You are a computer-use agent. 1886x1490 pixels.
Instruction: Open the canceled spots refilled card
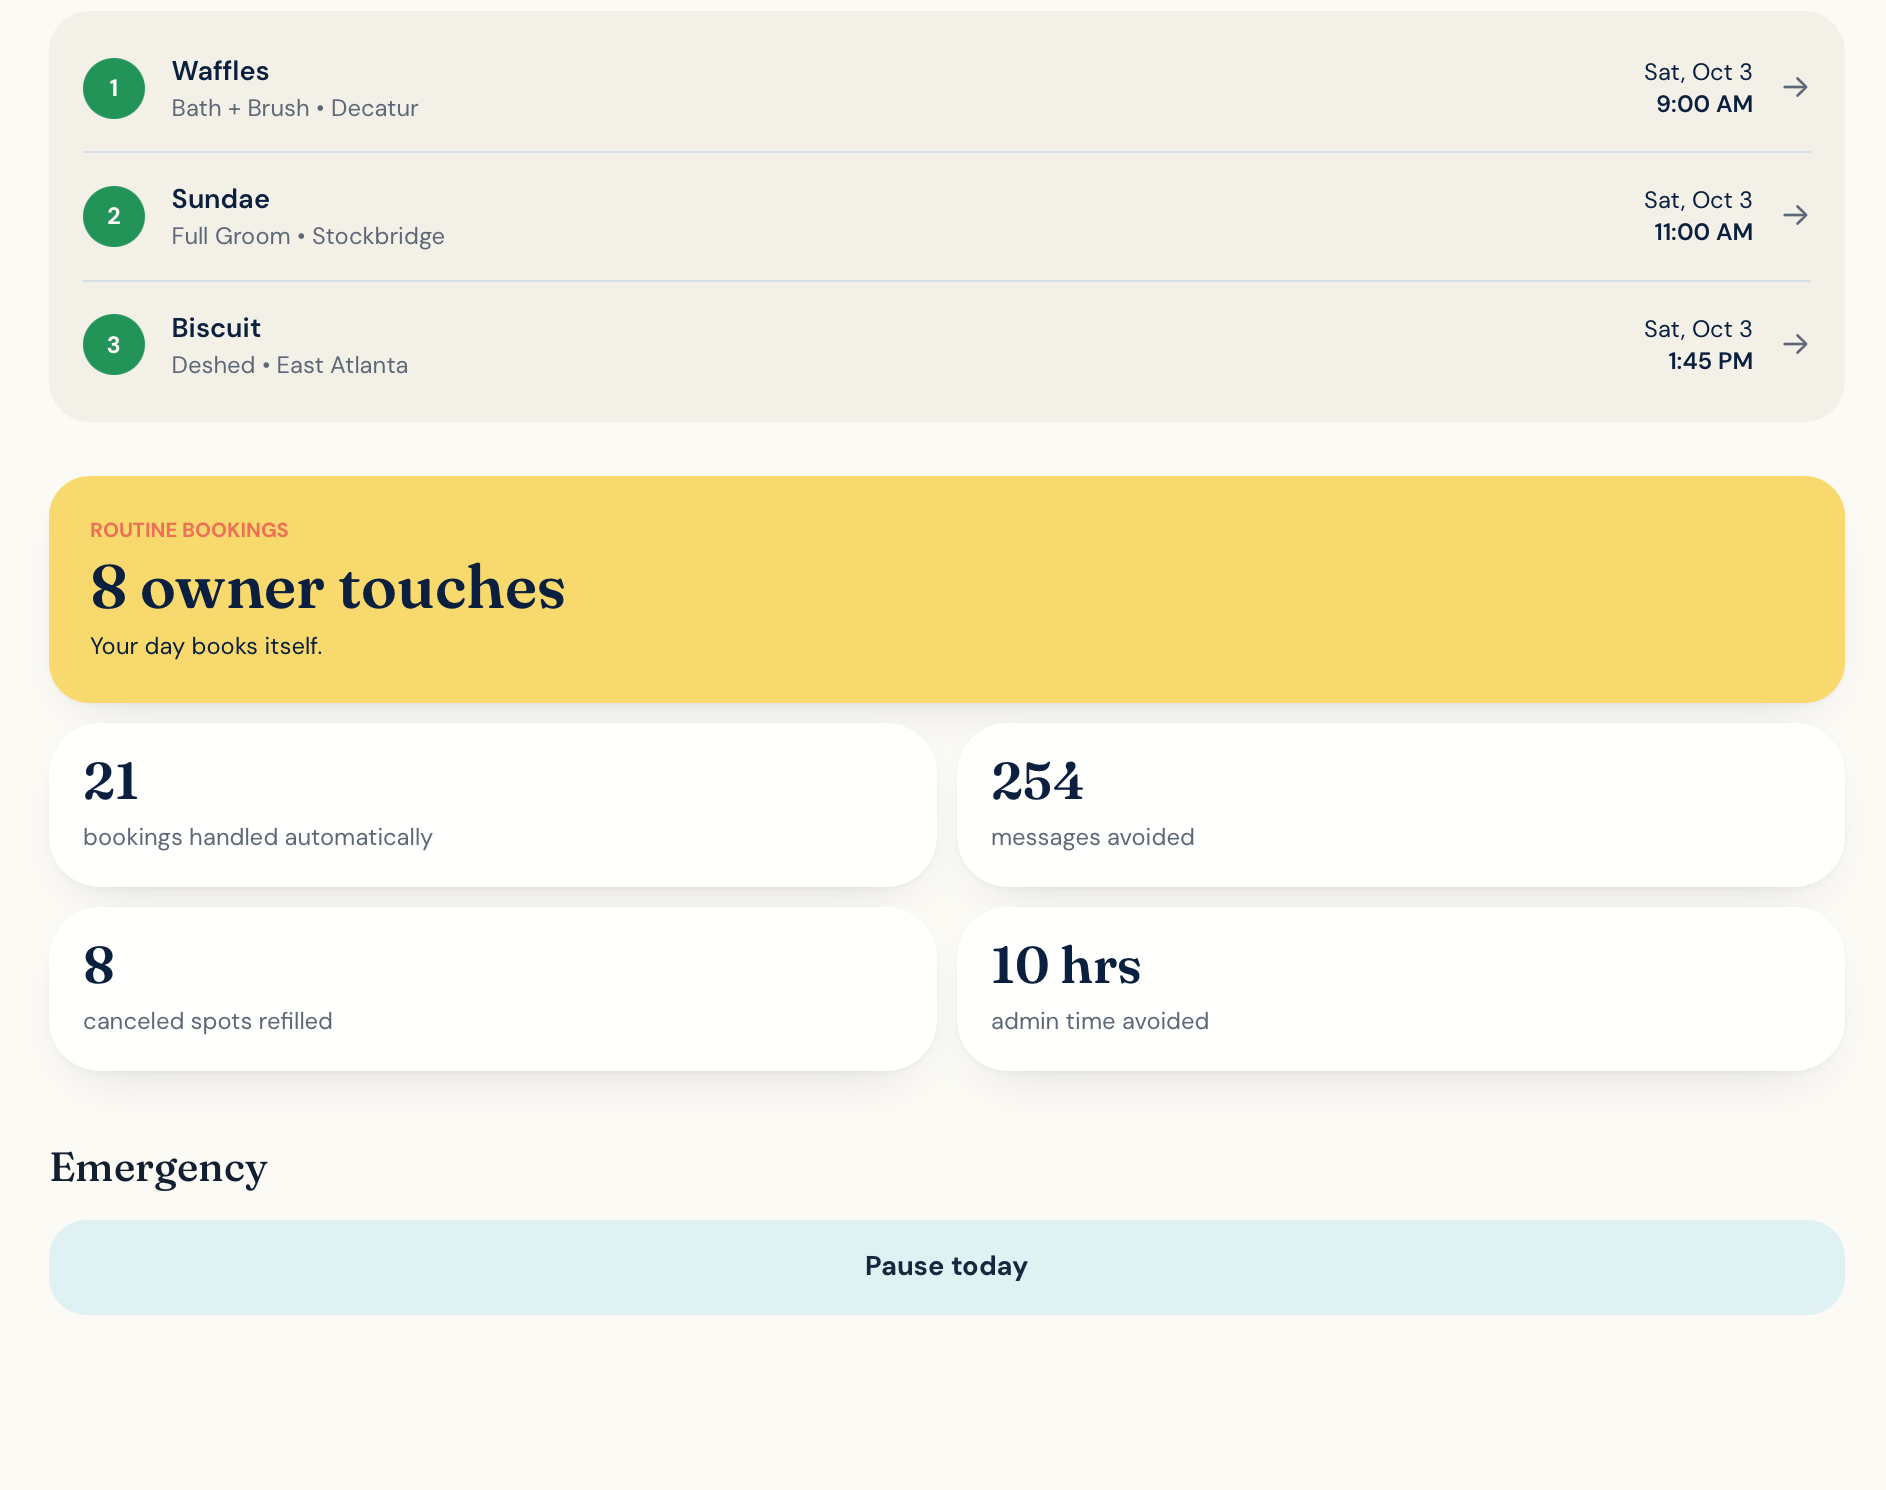coord(493,989)
